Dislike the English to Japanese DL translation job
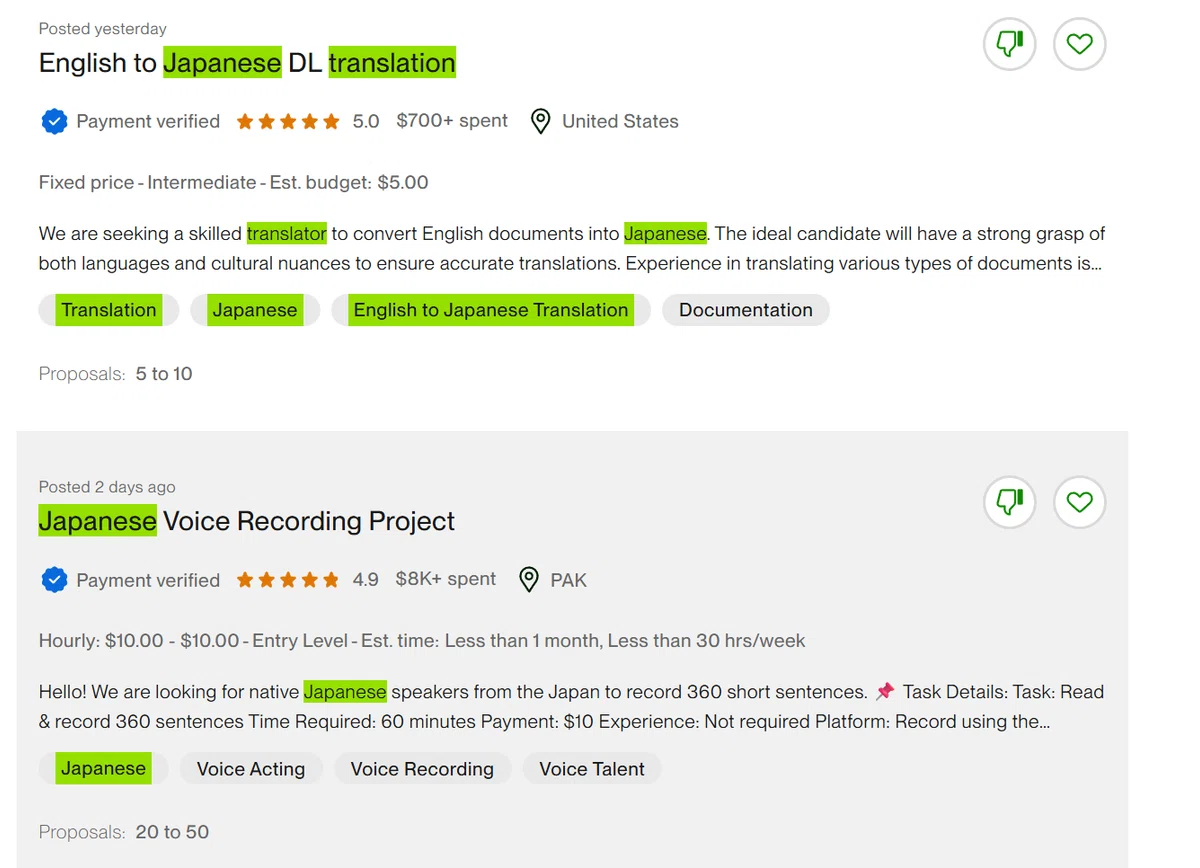Viewport: 1200px width, 868px height. click(1009, 44)
